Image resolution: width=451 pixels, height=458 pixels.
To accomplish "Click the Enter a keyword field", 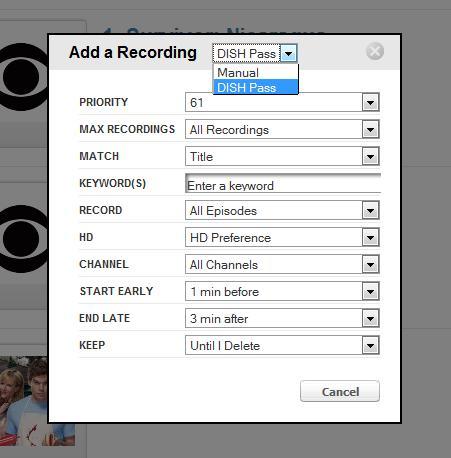I will point(283,183).
